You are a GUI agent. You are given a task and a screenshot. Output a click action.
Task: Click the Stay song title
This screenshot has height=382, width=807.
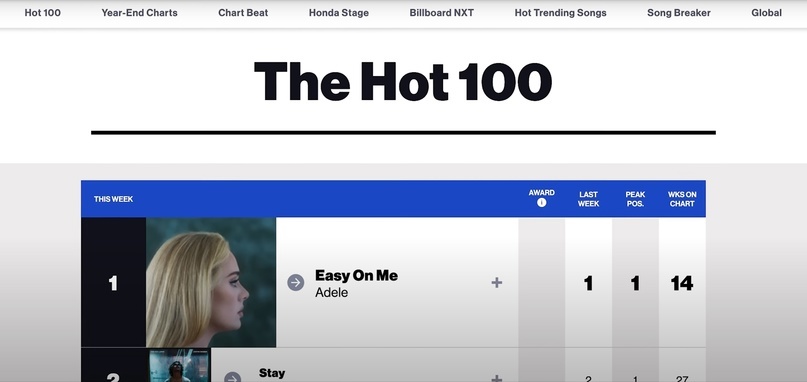(272, 373)
